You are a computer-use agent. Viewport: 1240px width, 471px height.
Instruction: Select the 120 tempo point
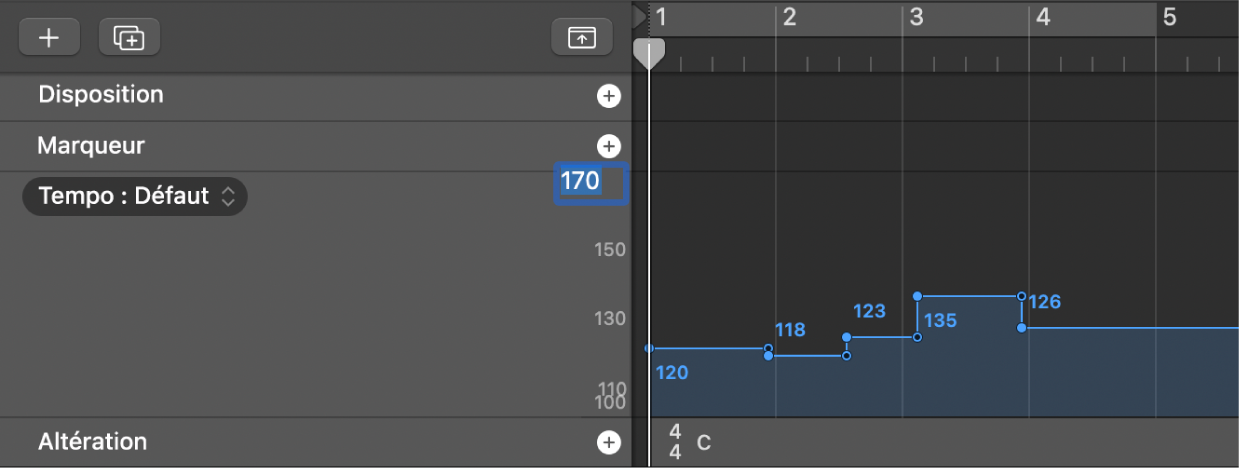coord(650,348)
